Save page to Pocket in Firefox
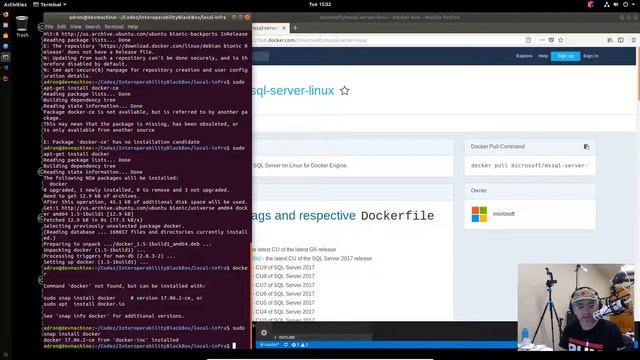 pyautogui.click(x=551, y=40)
